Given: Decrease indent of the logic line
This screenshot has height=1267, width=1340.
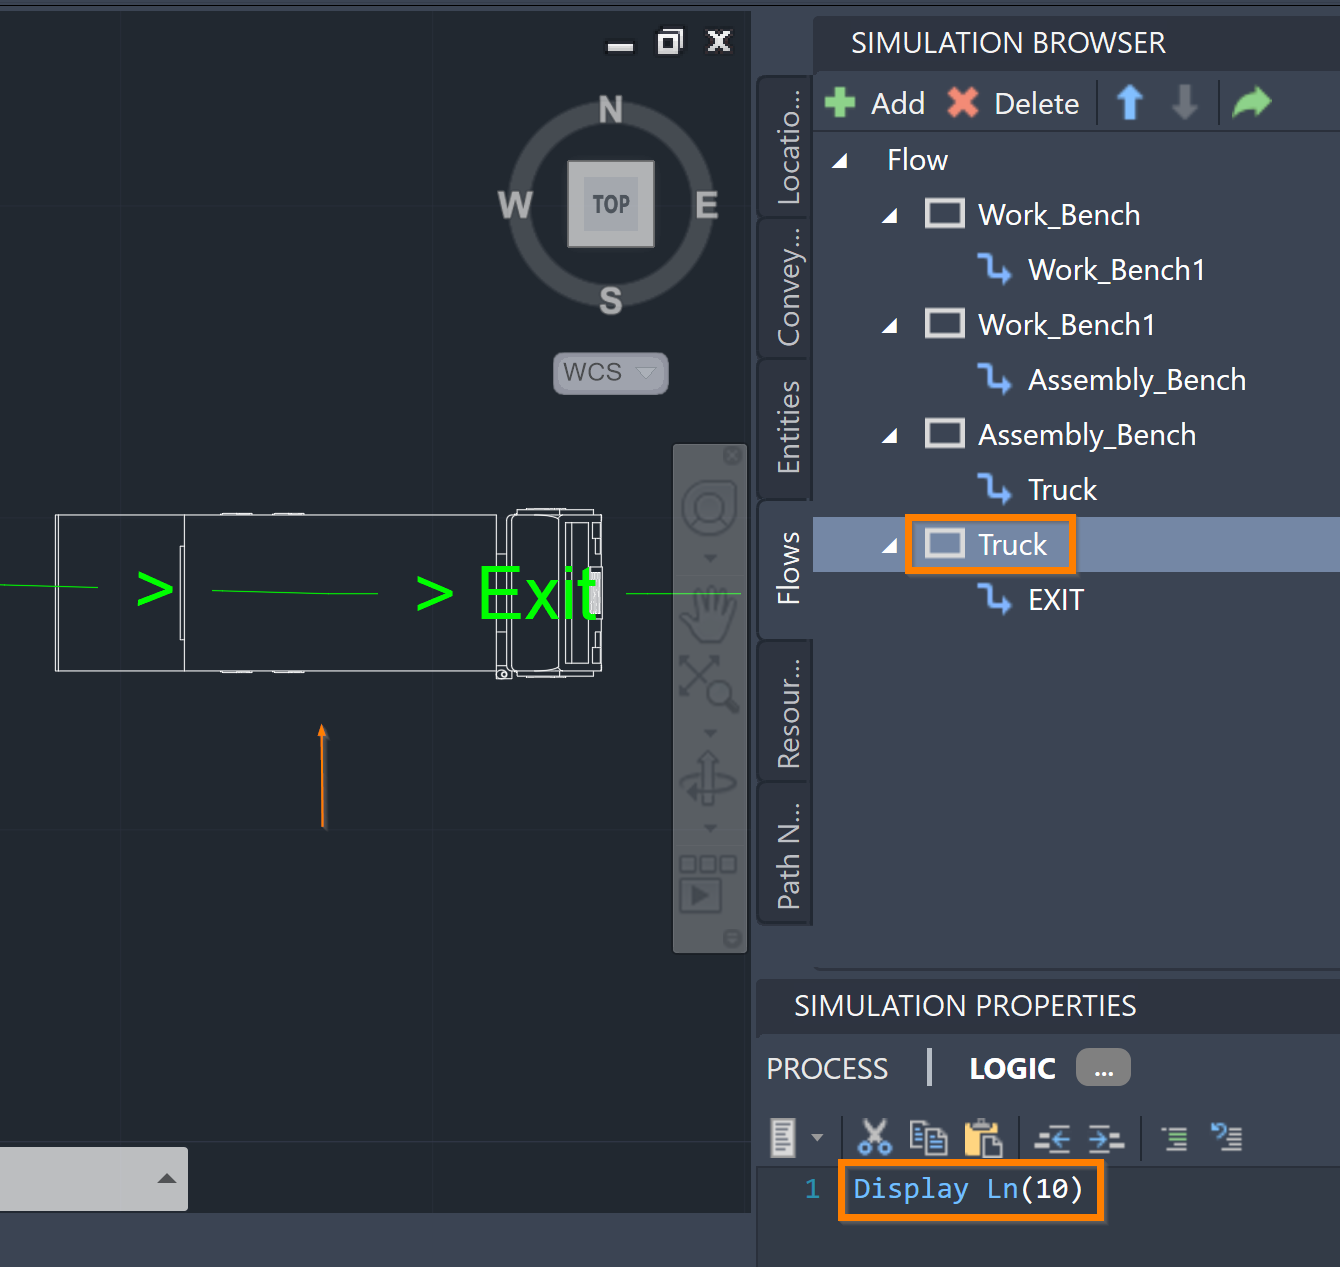Looking at the screenshot, I should 1052,1138.
